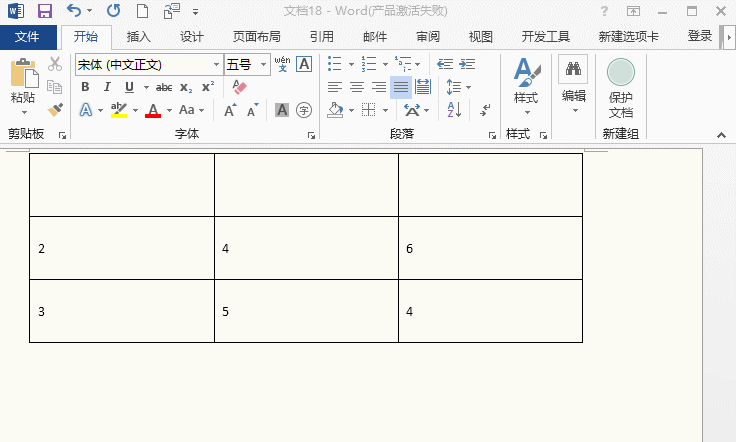This screenshot has height=442, width=736.
Task: Open the 文件 menu
Action: click(27, 37)
